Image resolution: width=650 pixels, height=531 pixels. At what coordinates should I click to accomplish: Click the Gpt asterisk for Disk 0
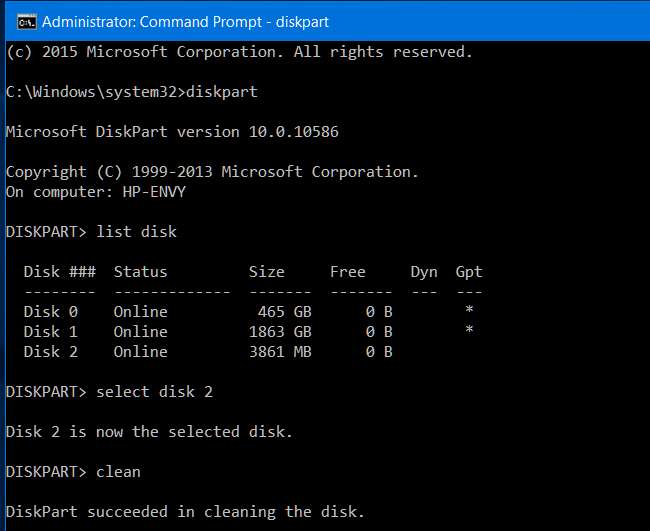(x=469, y=311)
